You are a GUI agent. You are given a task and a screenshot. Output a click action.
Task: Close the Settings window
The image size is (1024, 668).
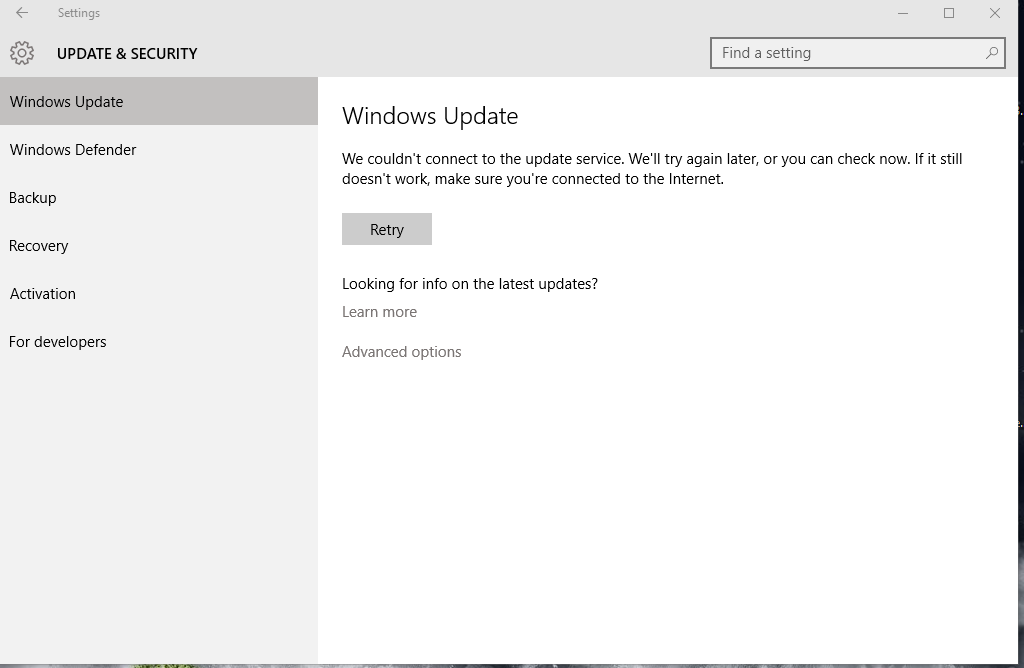(995, 13)
